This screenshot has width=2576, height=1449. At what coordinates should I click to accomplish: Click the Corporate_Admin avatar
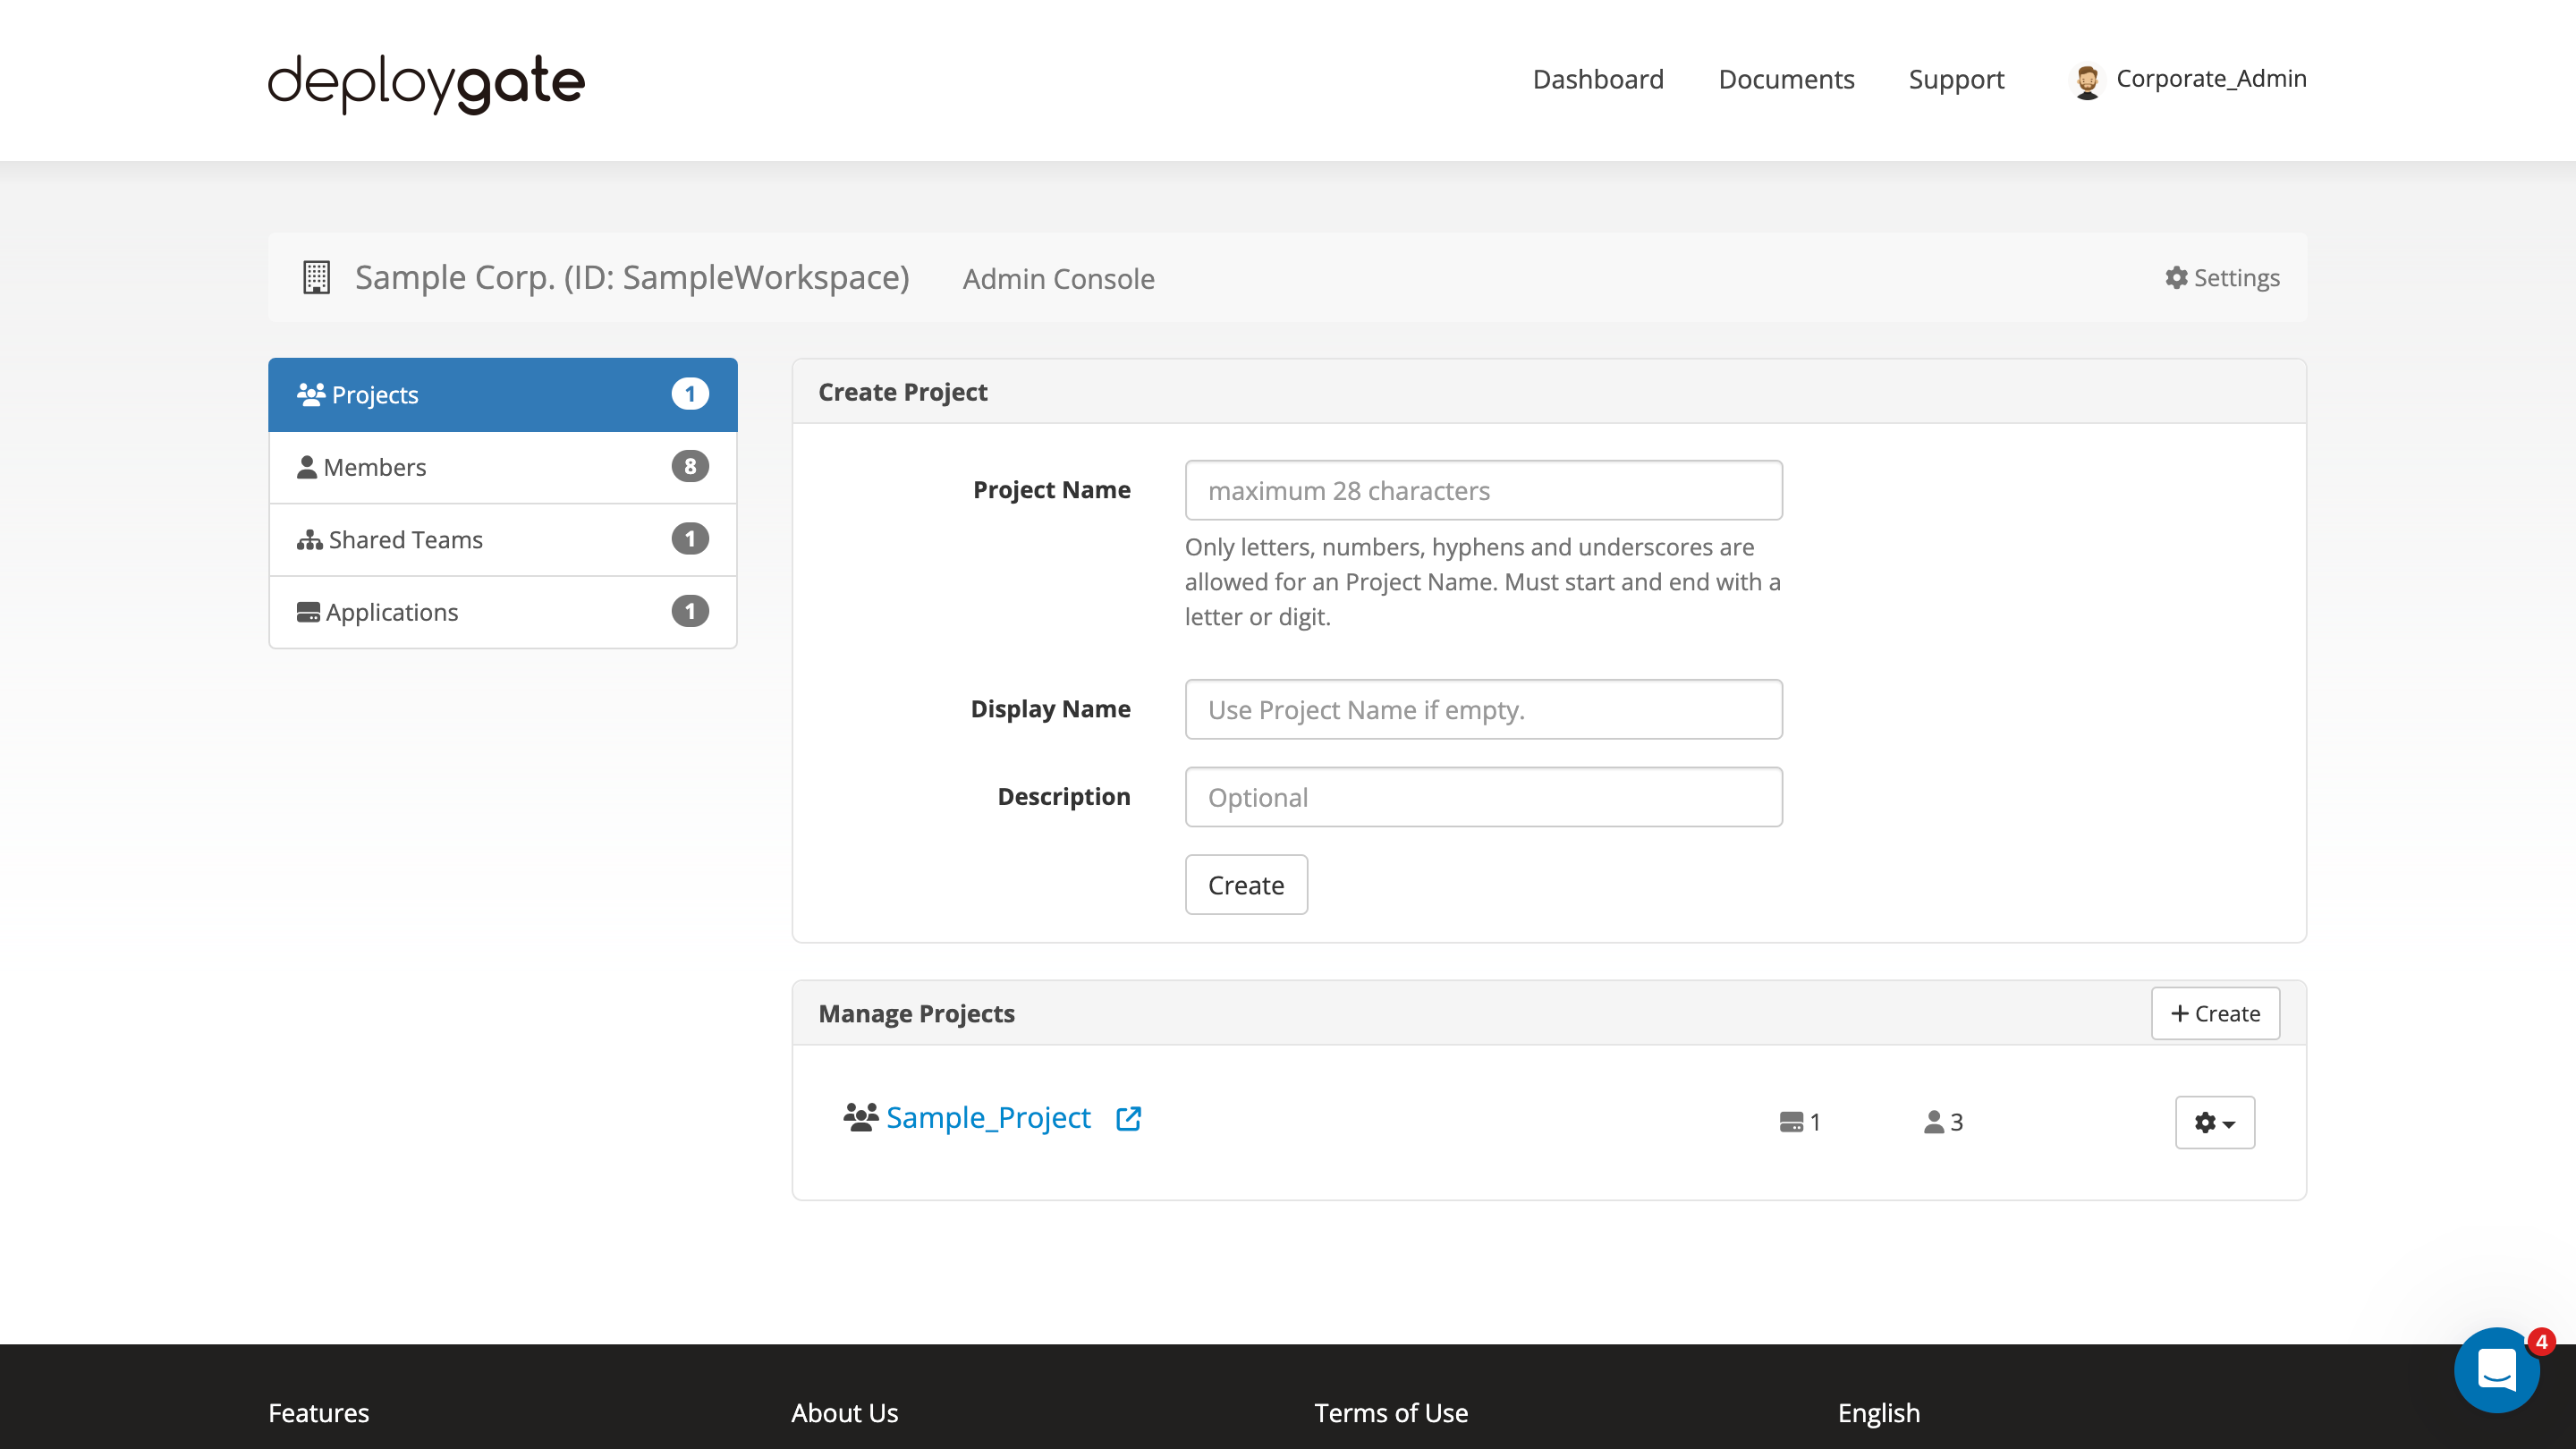point(2087,79)
